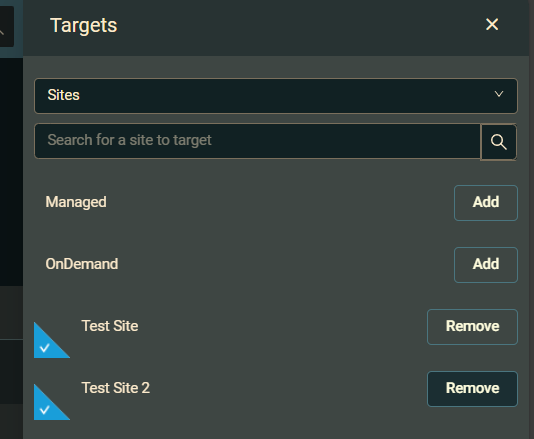Click the Targets panel heading
Image resolution: width=534 pixels, height=439 pixels.
click(83, 26)
